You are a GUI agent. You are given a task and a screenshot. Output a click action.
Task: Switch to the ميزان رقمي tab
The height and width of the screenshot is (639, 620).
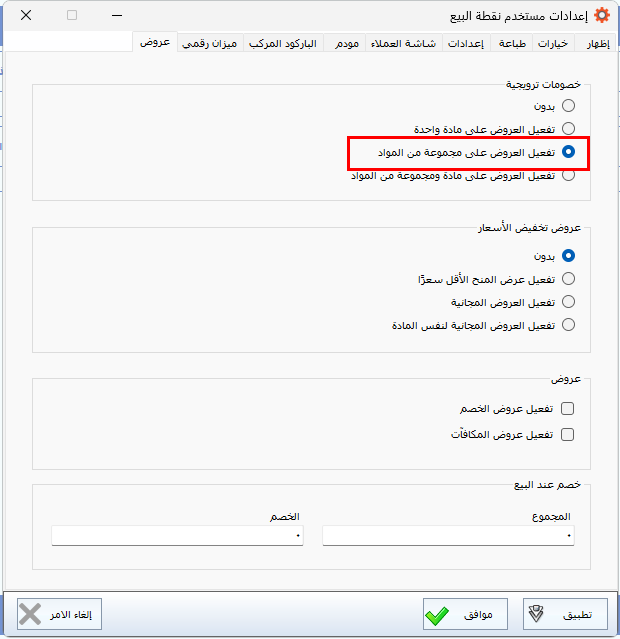[x=210, y=44]
